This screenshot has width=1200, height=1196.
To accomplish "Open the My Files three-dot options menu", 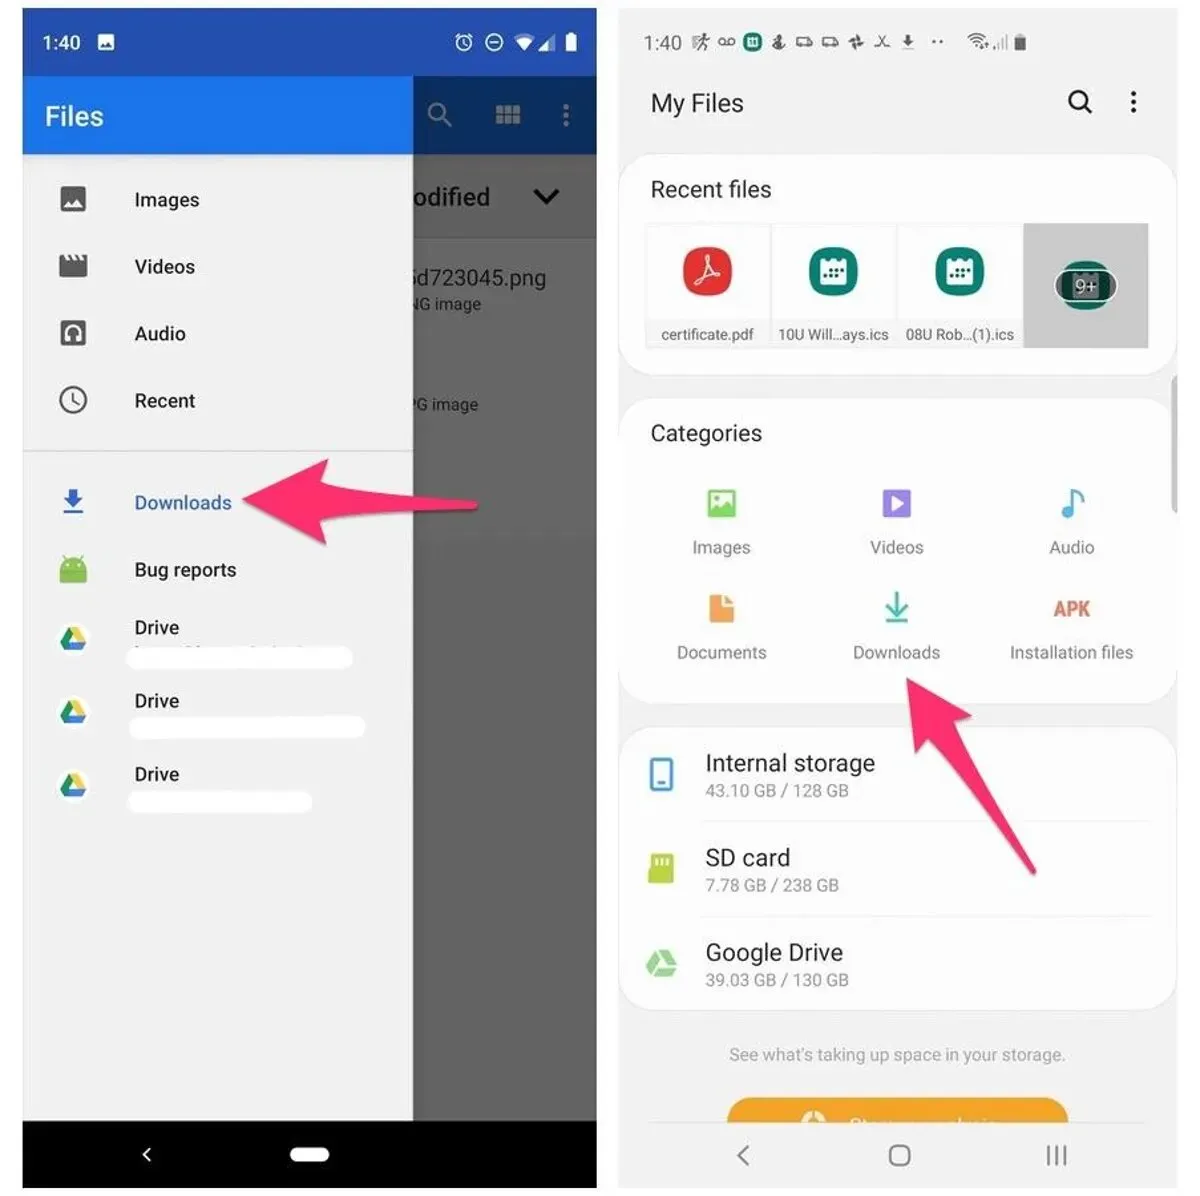I will tap(1133, 102).
